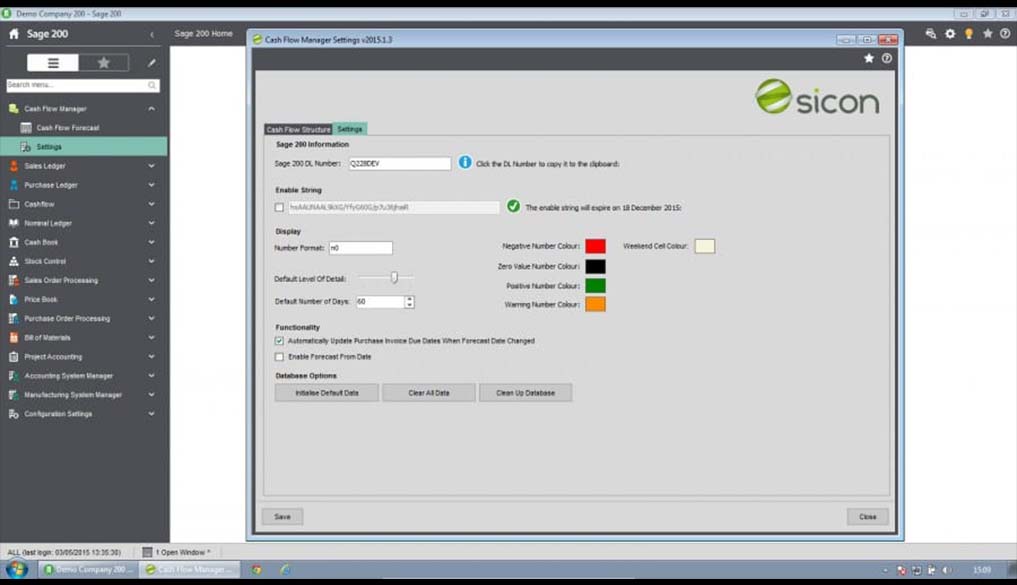Switch sidebar to menu list view

(x=53, y=63)
